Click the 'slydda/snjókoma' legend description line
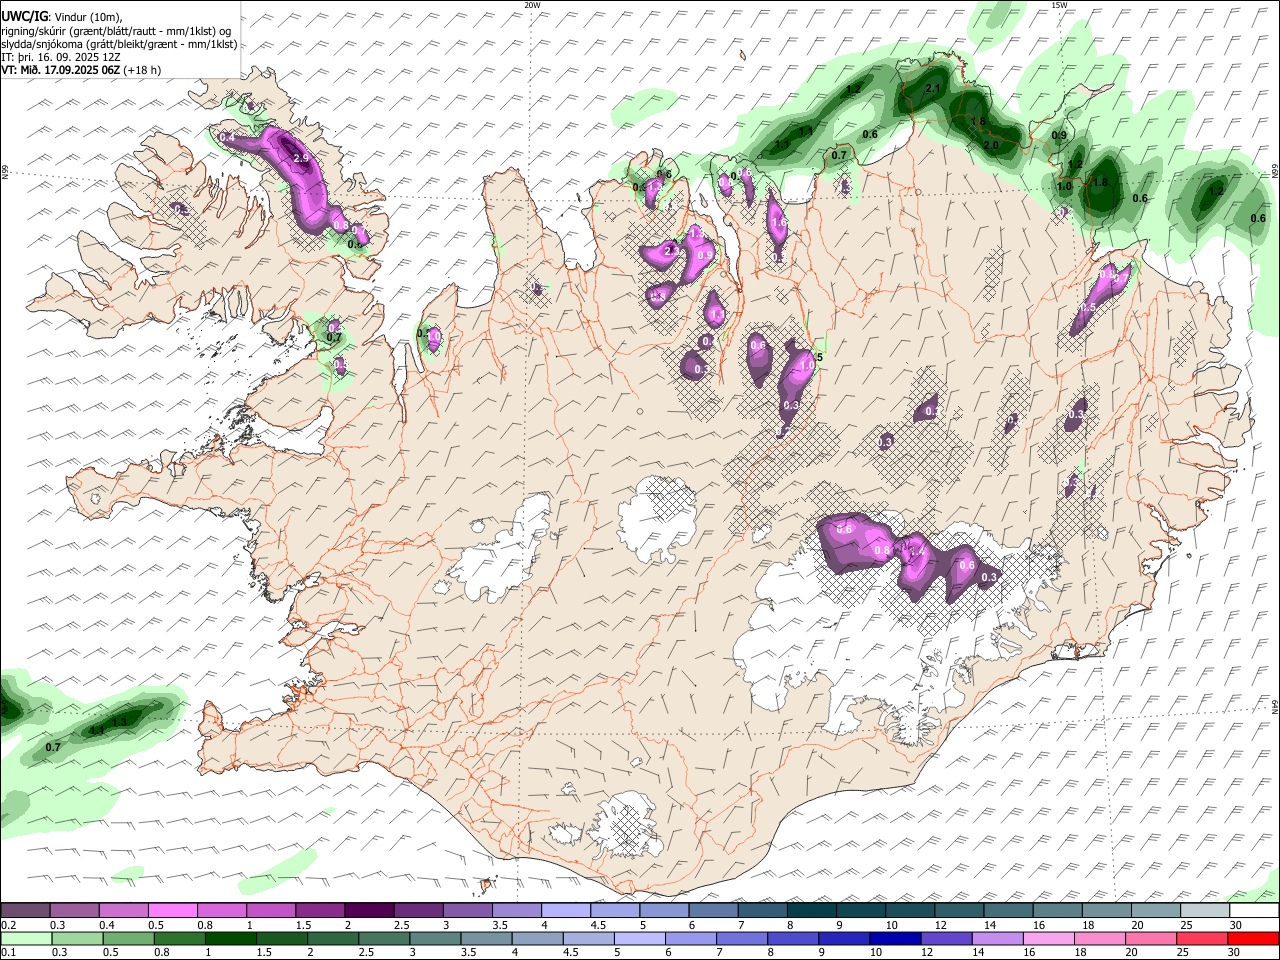1280x960 pixels. coord(119,44)
